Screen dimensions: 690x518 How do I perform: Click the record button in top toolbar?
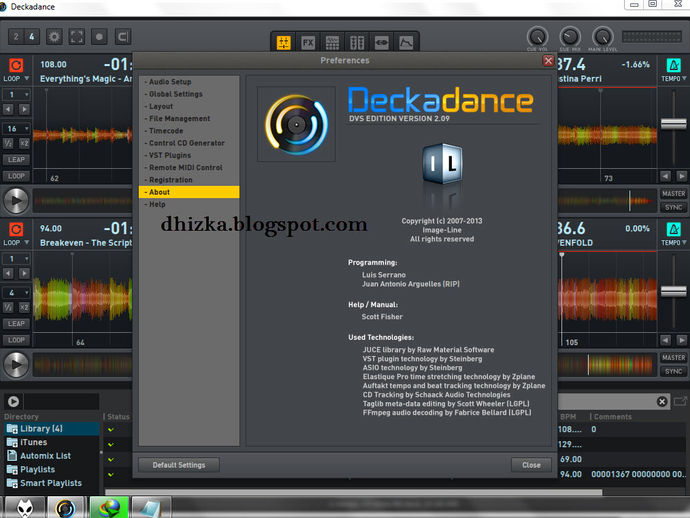[x=100, y=37]
